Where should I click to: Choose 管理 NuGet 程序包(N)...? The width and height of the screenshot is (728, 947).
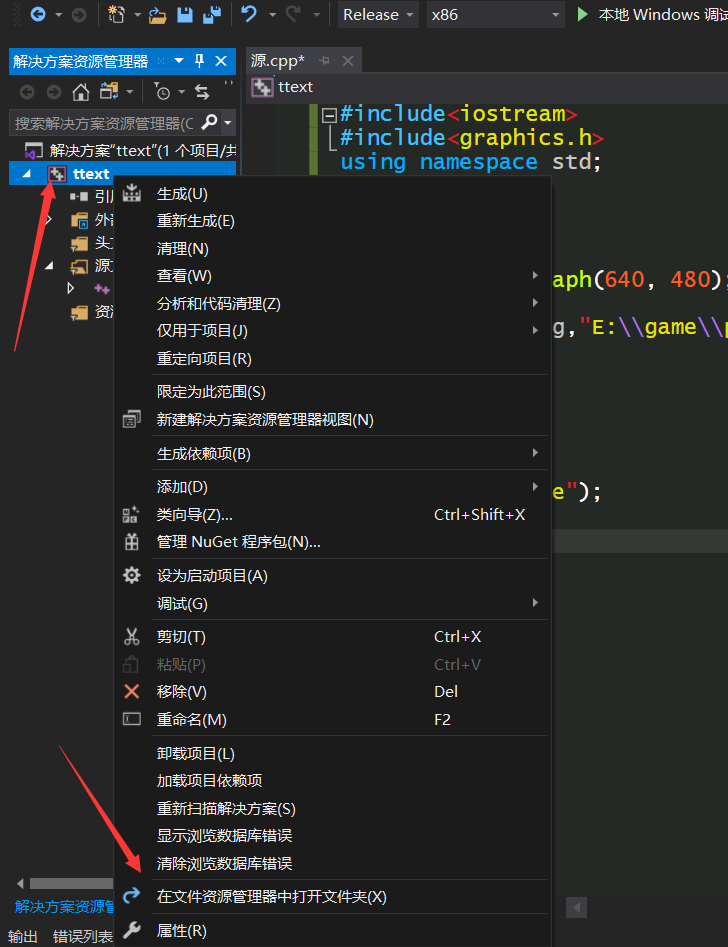coord(332,542)
